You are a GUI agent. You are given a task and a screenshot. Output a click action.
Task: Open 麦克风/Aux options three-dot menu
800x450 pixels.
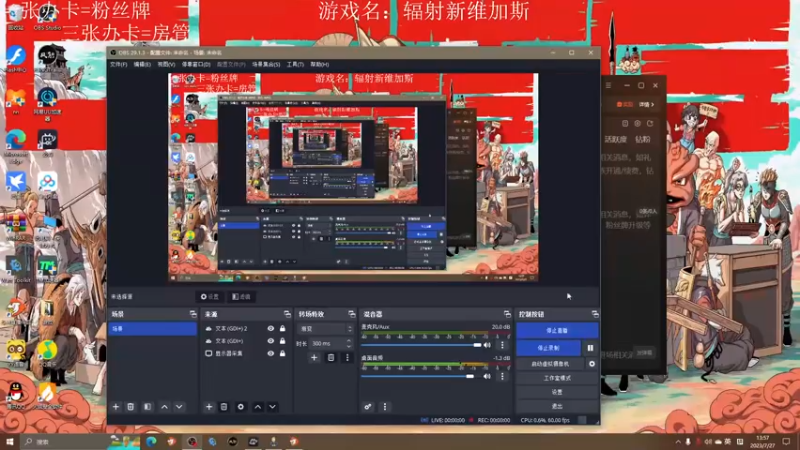tap(502, 345)
